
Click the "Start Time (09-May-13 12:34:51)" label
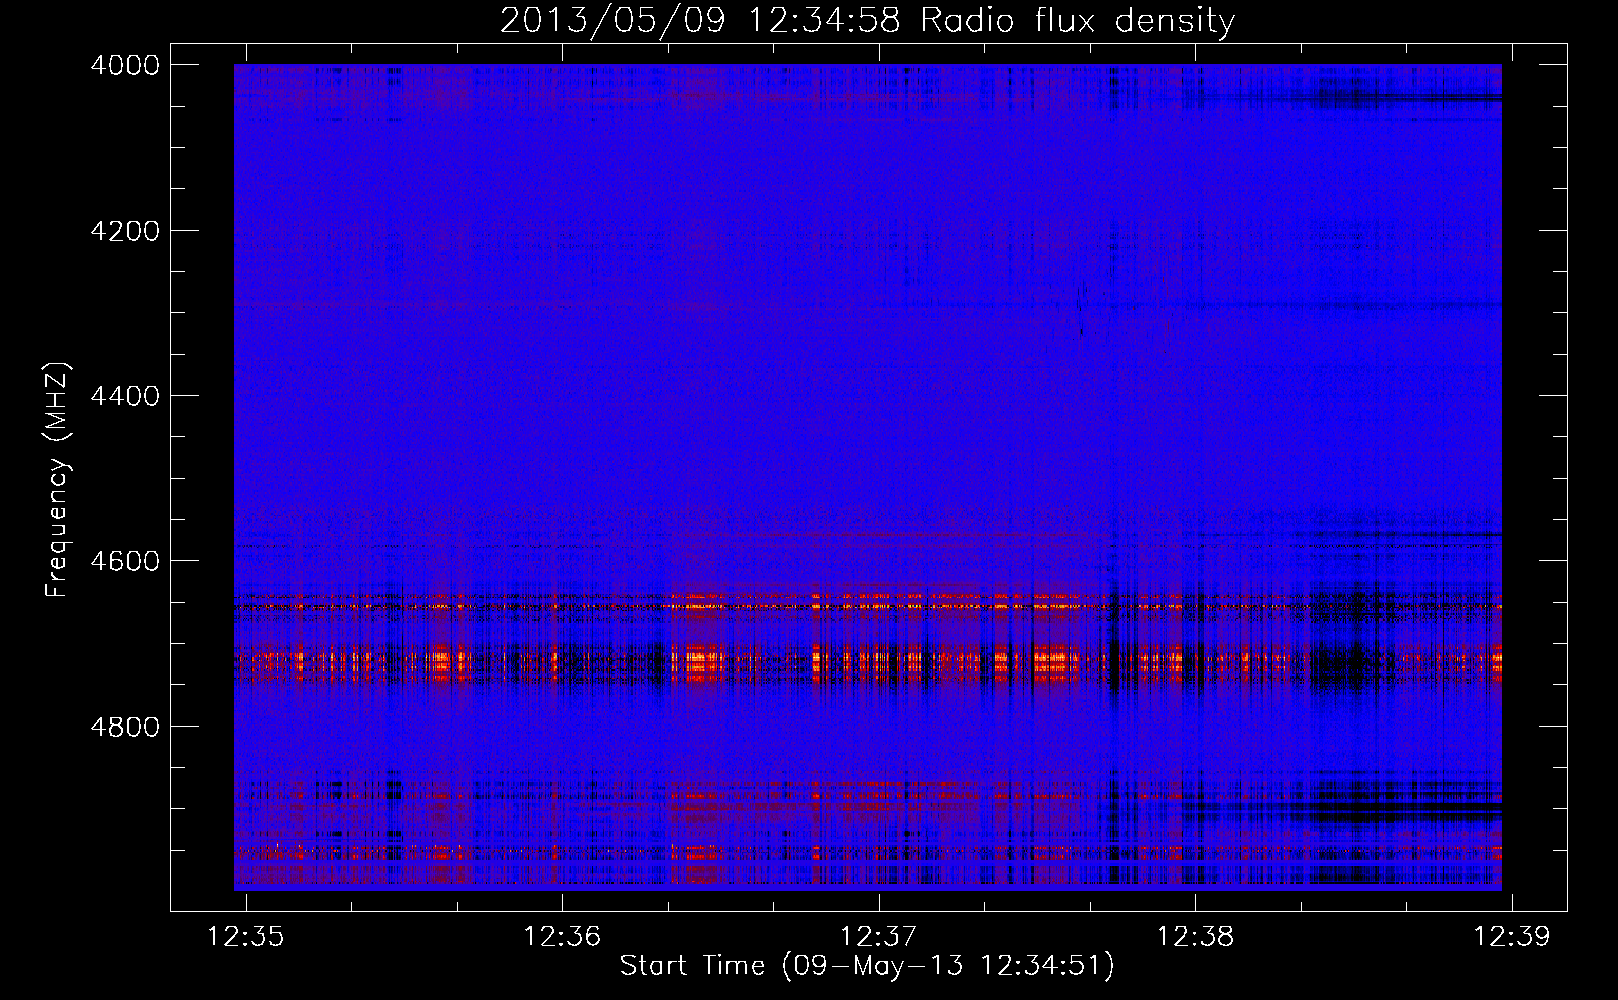pos(867,966)
